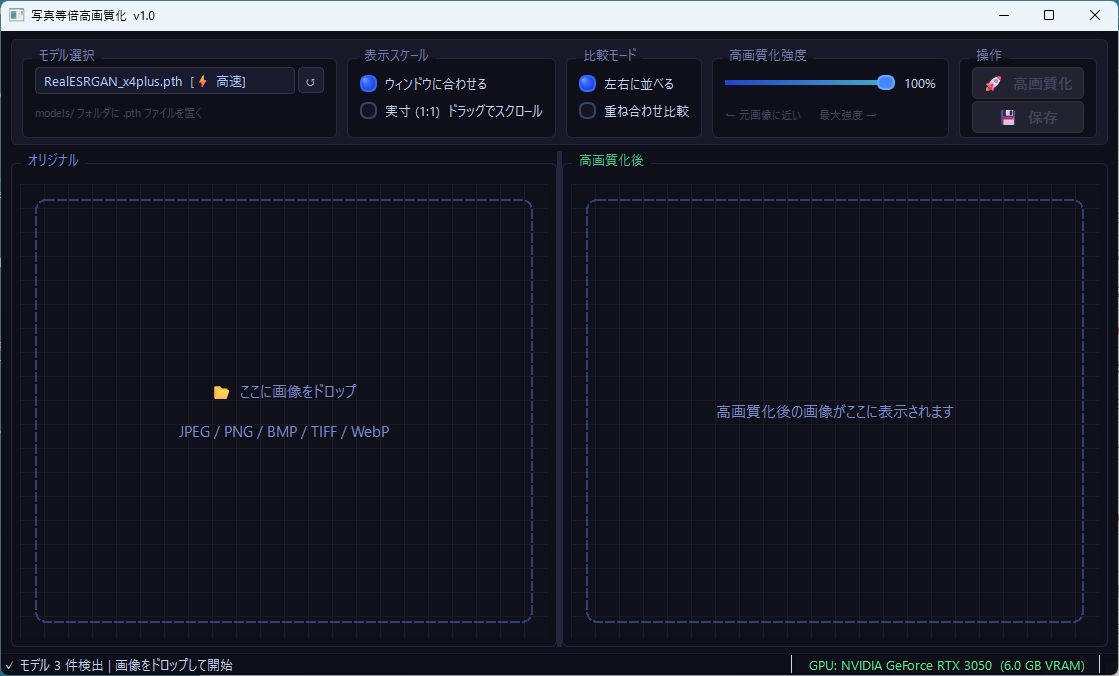Click the 高画質化強度 slider handle
Screen dimensions: 1119x676
(886, 83)
